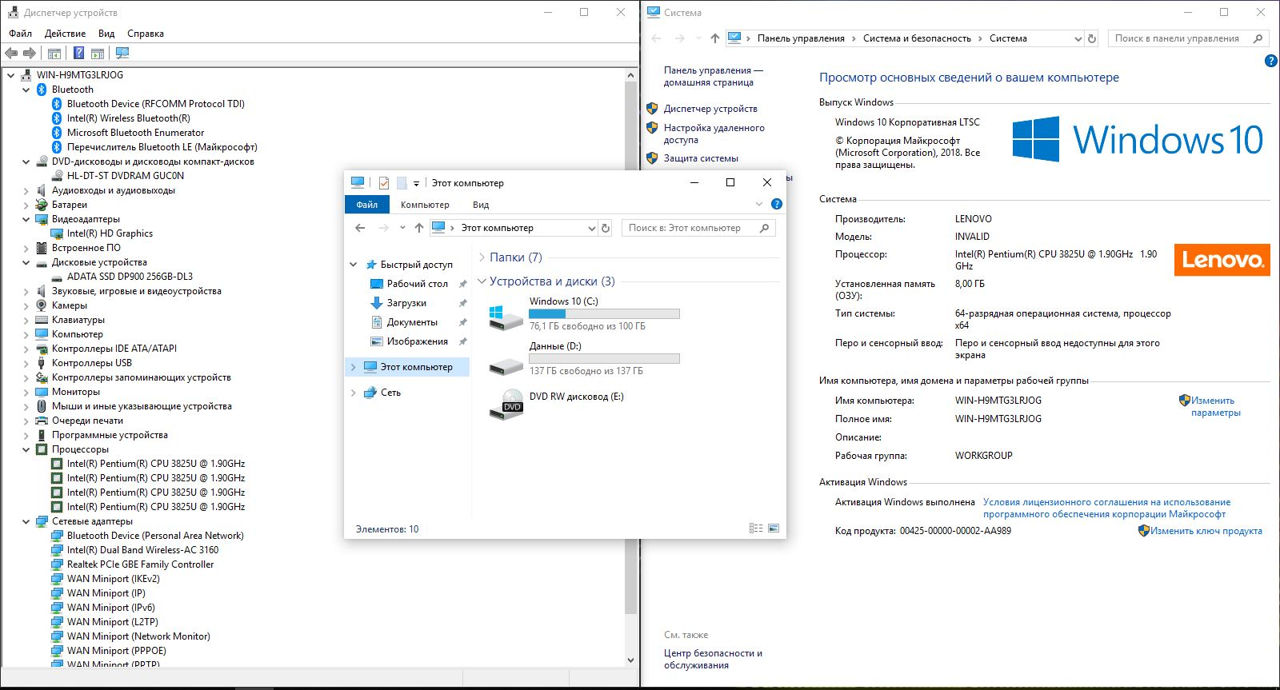The width and height of the screenshot is (1280, 690).
Task: Click the Данные (D:) drive capacity bar
Action: click(x=604, y=358)
